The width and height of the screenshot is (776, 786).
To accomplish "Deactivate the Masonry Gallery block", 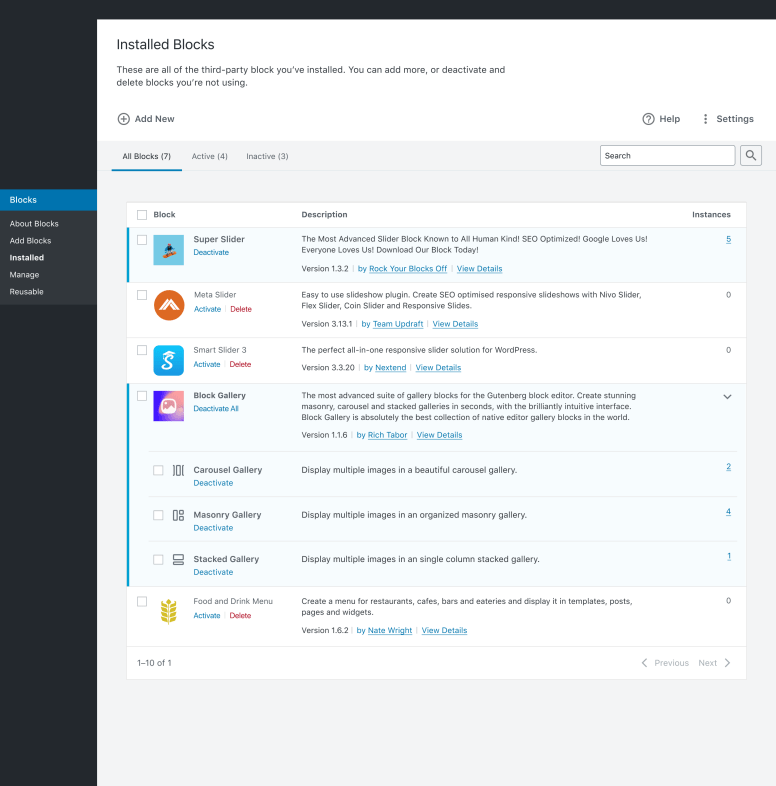I will click(x=213, y=528).
